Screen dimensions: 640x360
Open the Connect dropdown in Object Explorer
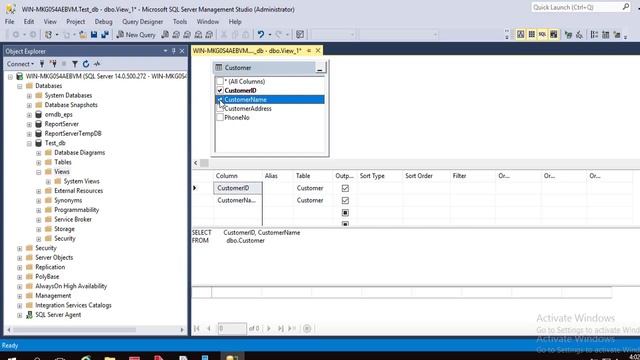pos(20,64)
